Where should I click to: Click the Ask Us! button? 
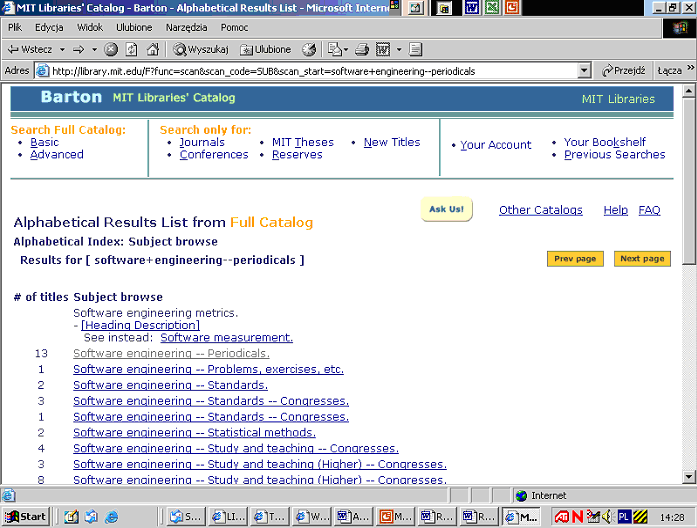(446, 209)
